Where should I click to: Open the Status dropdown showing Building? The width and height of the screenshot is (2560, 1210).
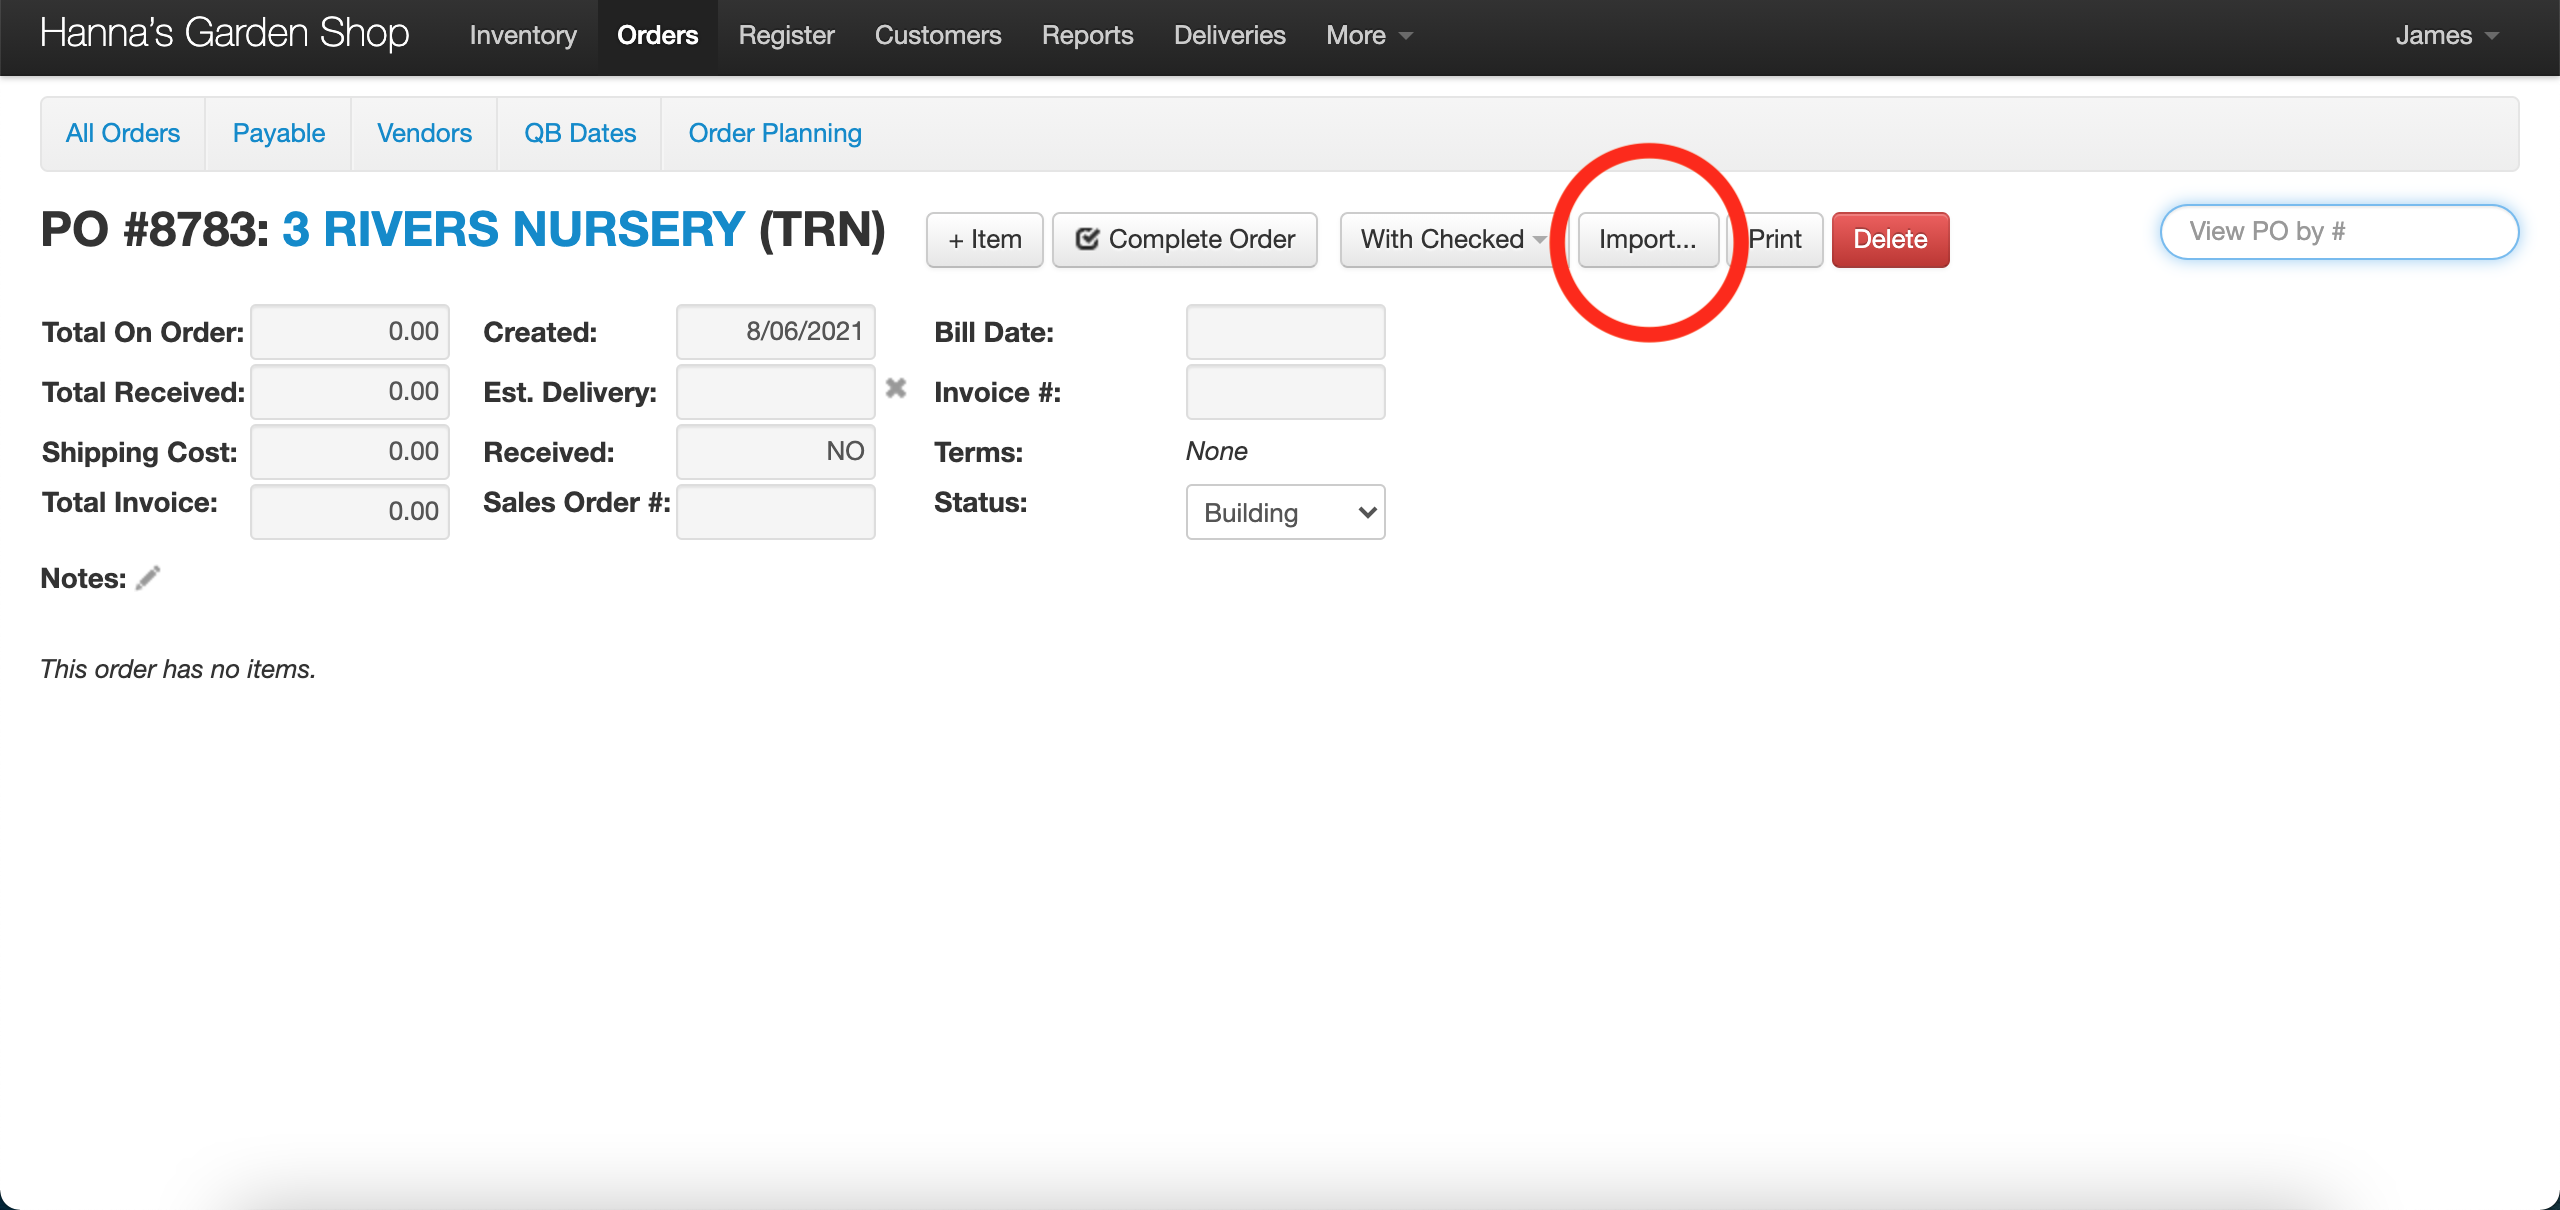(1285, 512)
